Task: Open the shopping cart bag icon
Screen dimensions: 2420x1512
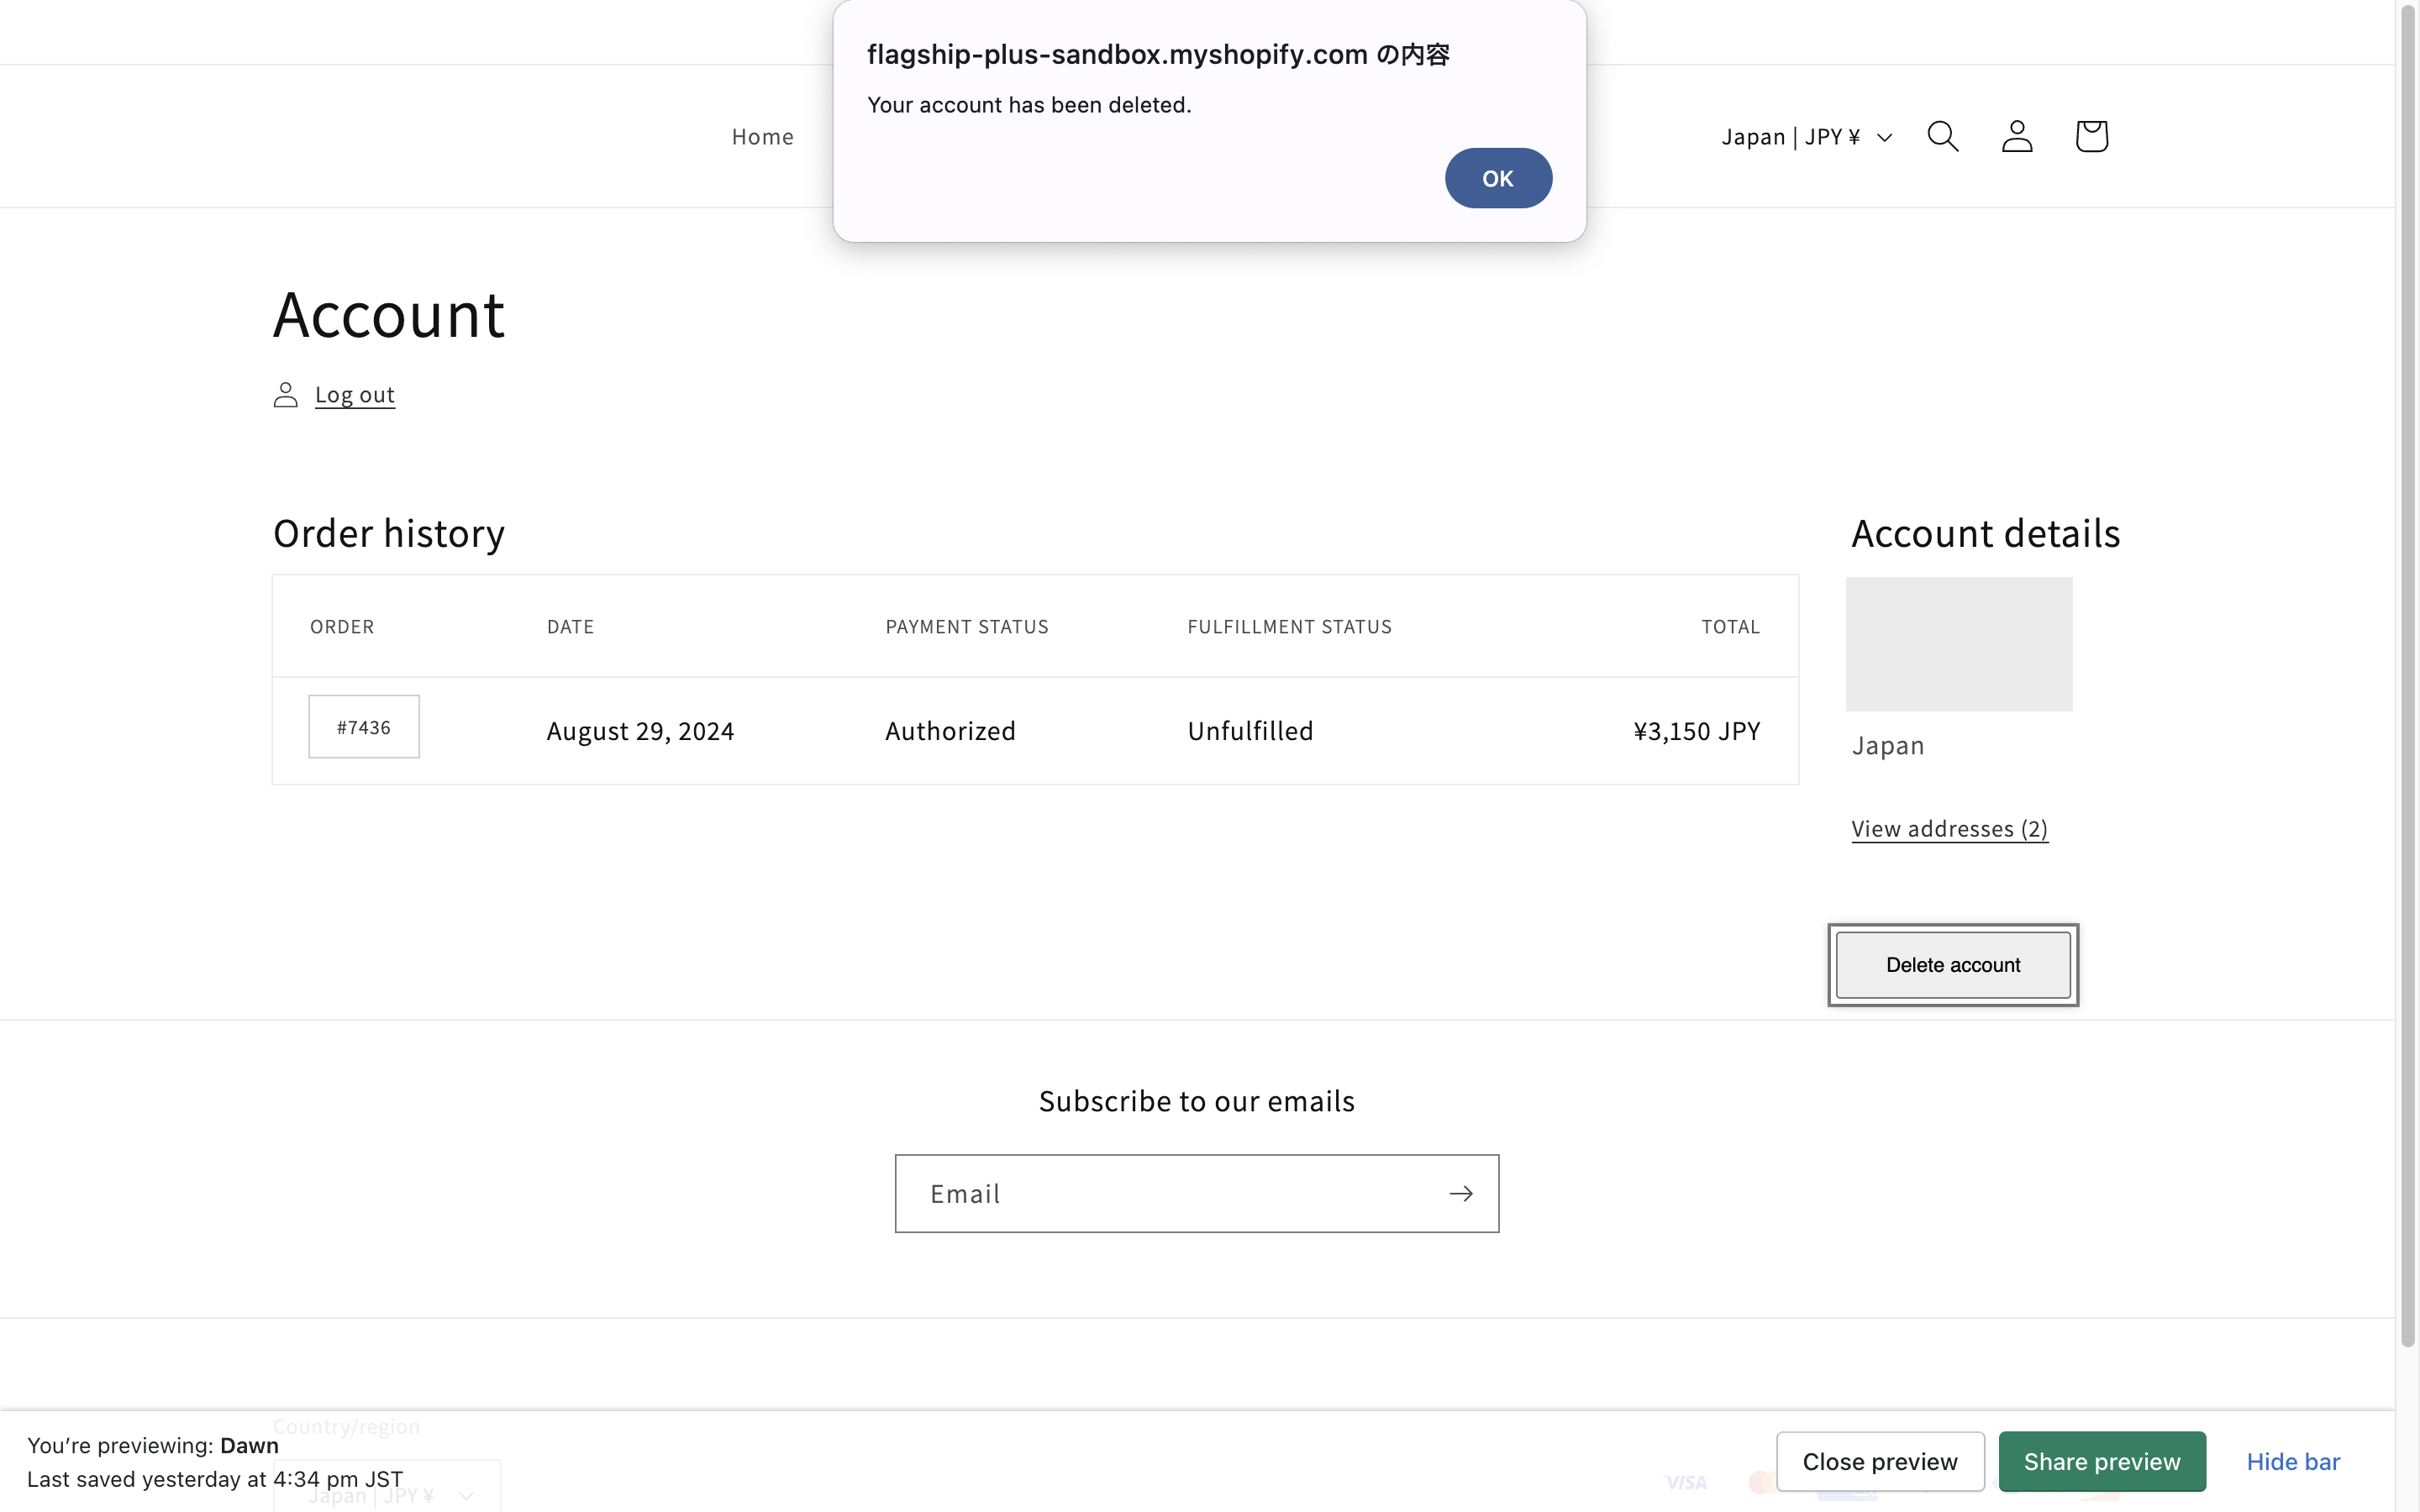Action: pos(2091,136)
